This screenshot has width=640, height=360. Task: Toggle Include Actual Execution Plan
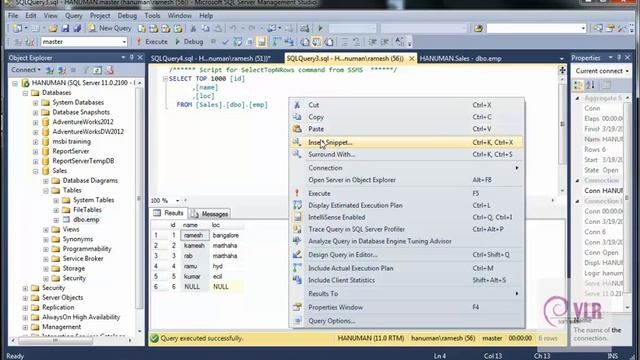tap(407, 268)
